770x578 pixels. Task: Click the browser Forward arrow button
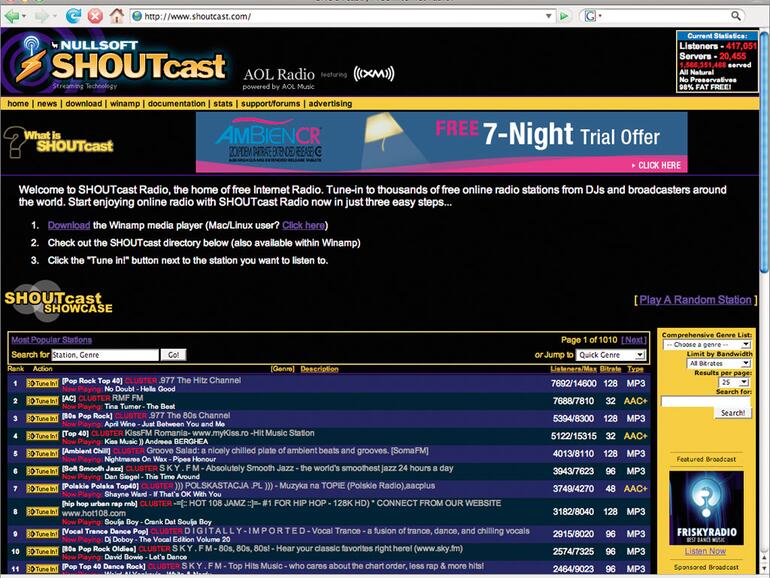click(42, 16)
